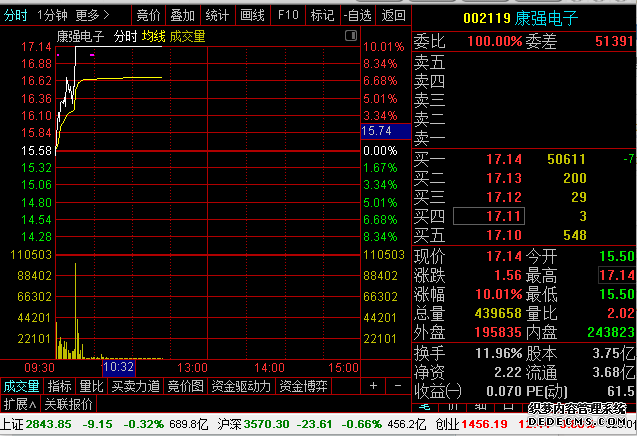Remove stock via -自选 button
Screen dimensions: 637x436
358,15
